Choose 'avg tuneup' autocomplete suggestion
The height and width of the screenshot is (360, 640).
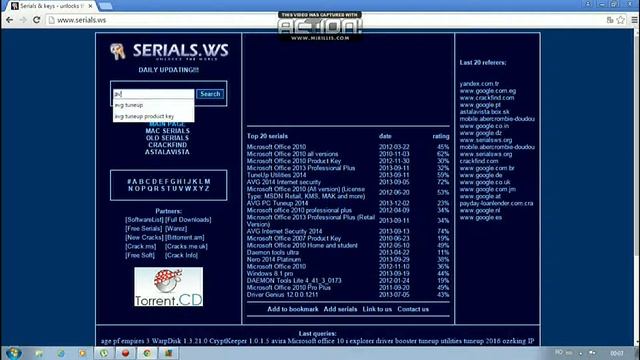(x=153, y=105)
